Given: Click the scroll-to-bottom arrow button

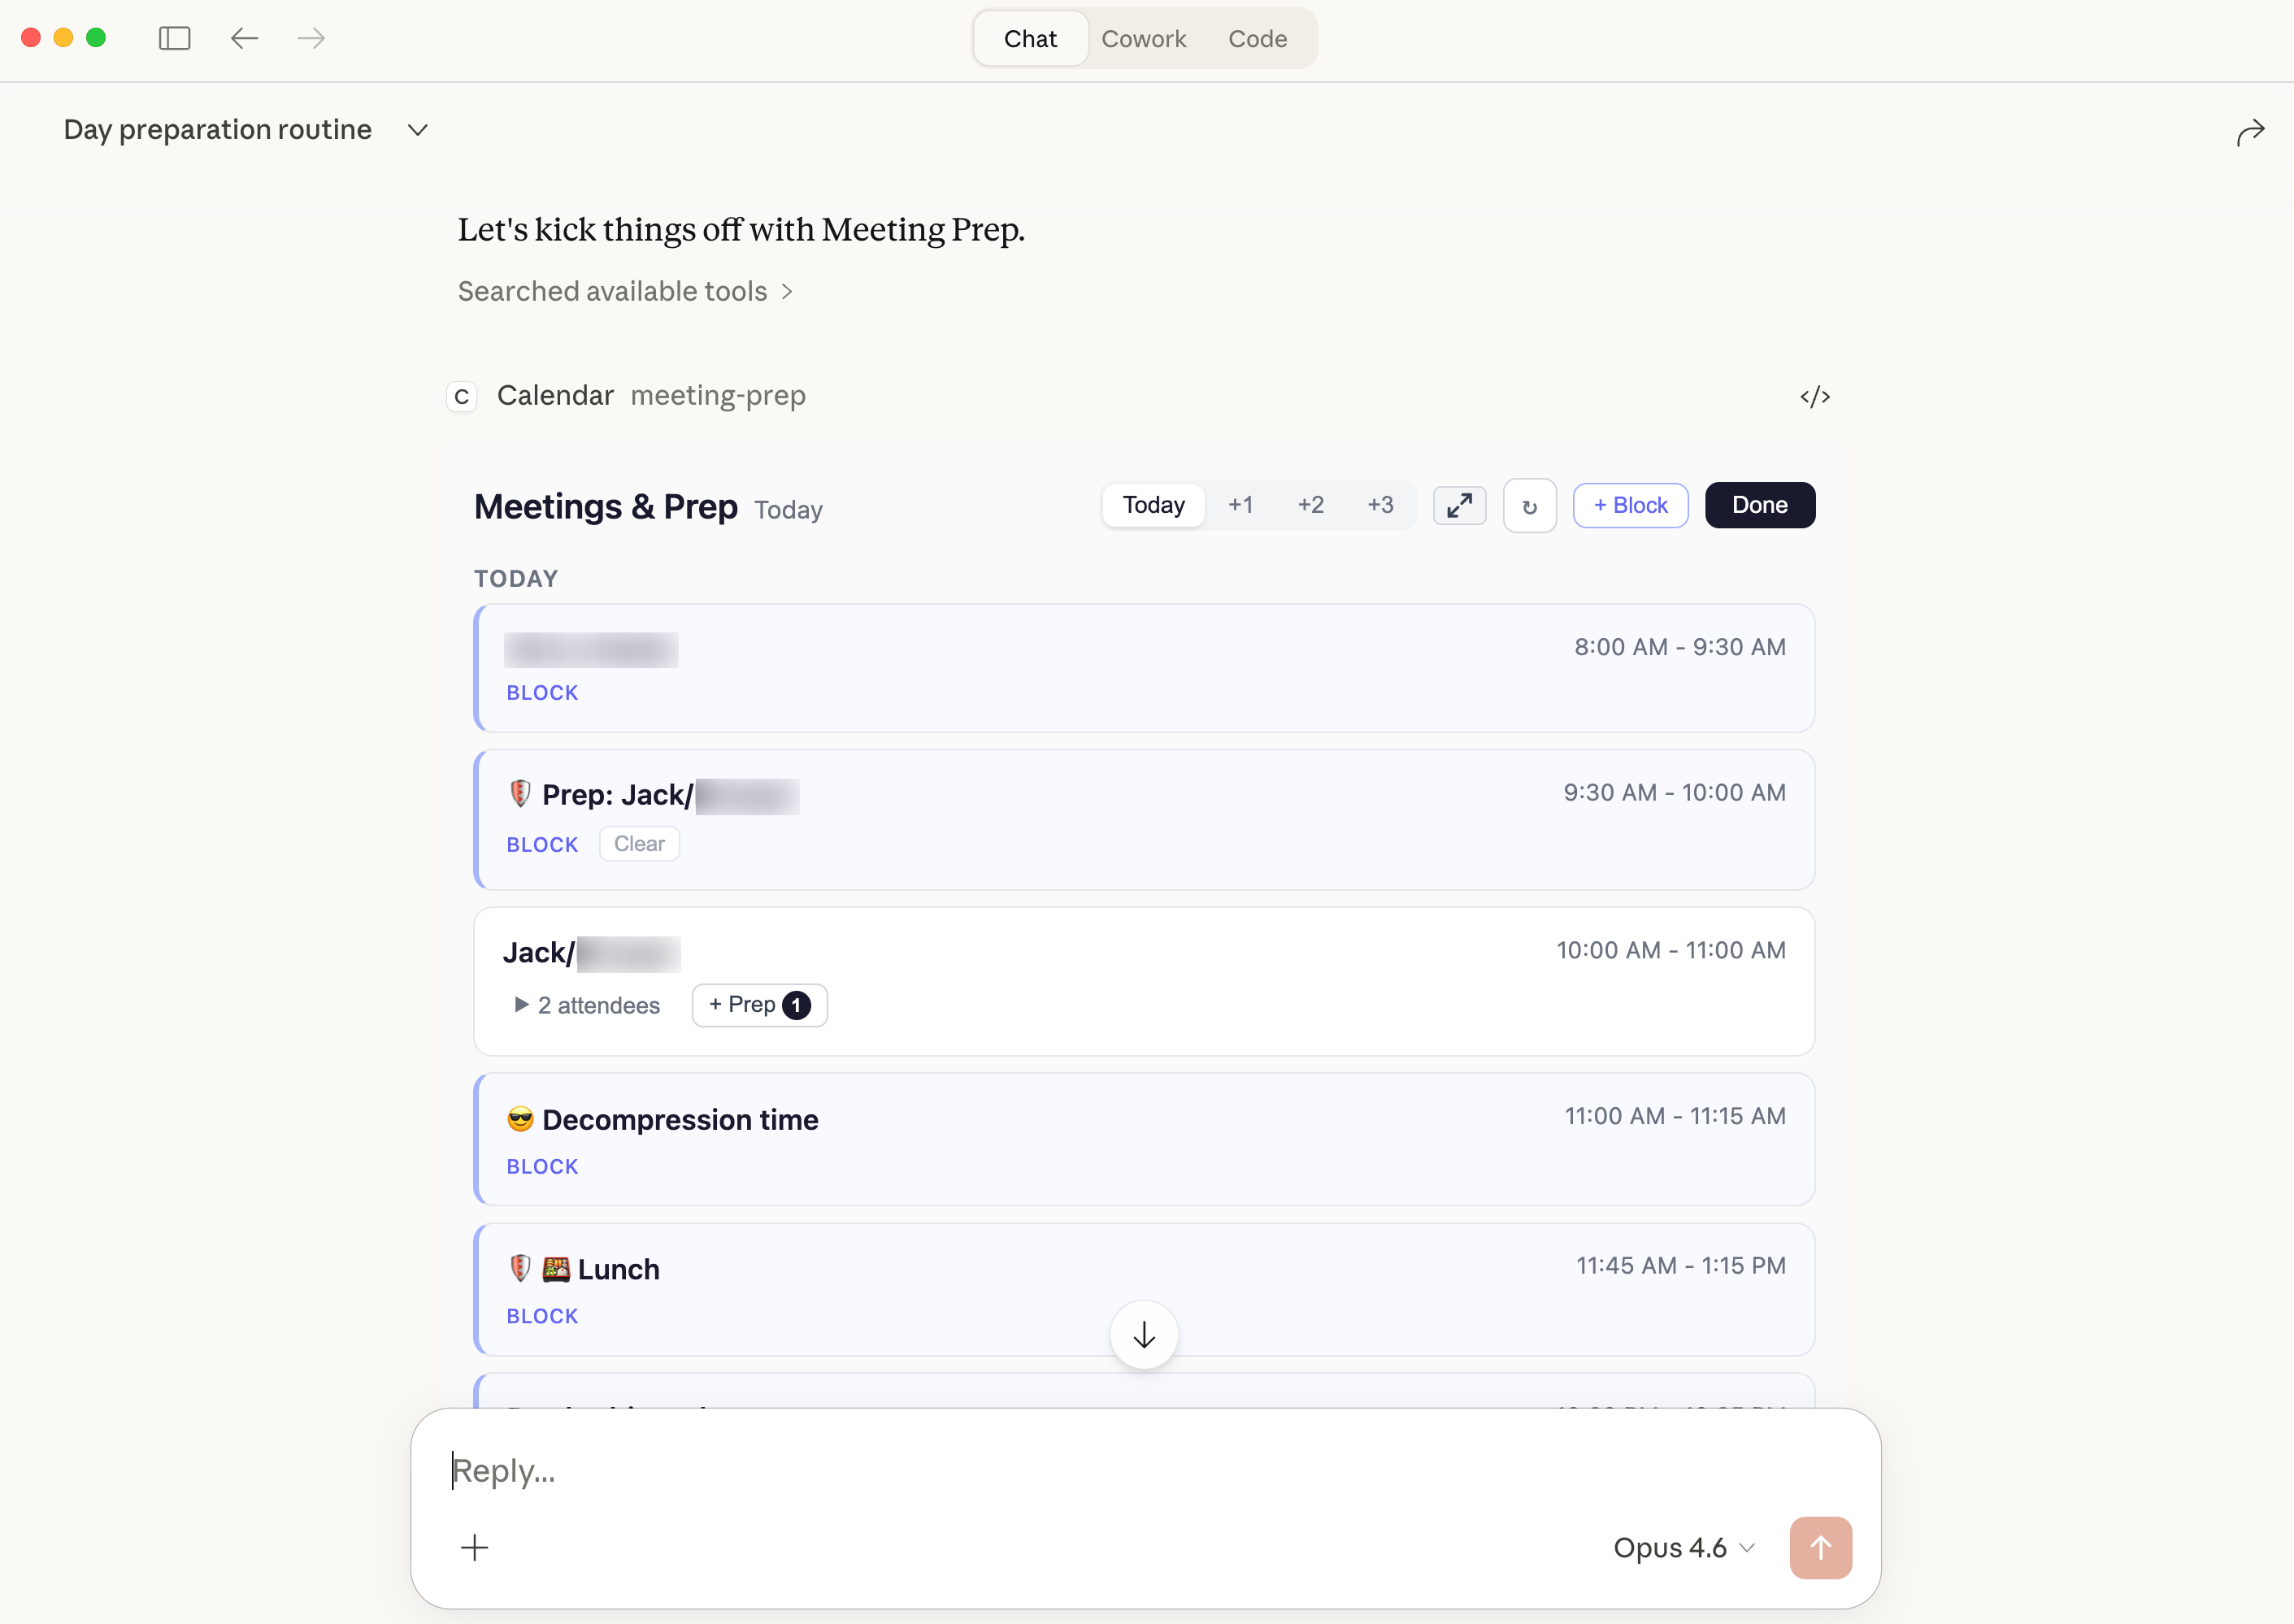Looking at the screenshot, I should [1143, 1335].
